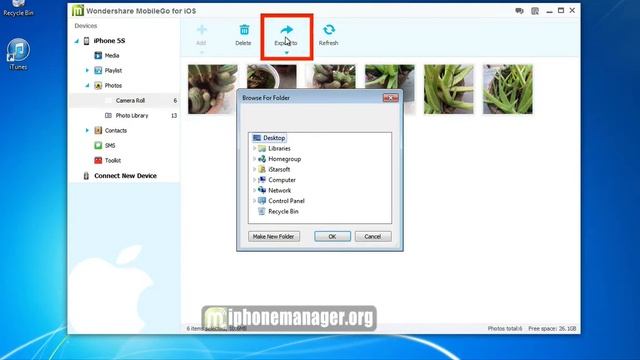640x360 pixels.
Task: Expand the Playlist tree node
Action: tap(87, 70)
